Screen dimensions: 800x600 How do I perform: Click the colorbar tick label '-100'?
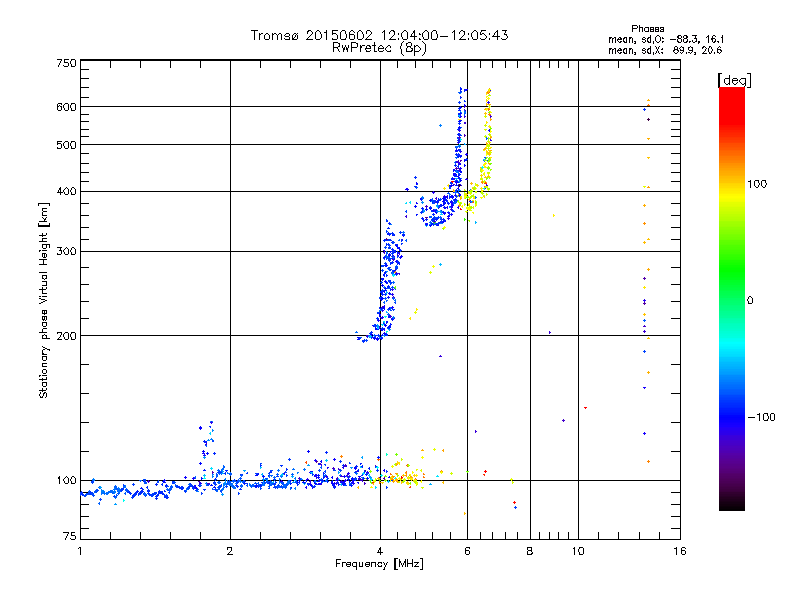click(x=761, y=417)
